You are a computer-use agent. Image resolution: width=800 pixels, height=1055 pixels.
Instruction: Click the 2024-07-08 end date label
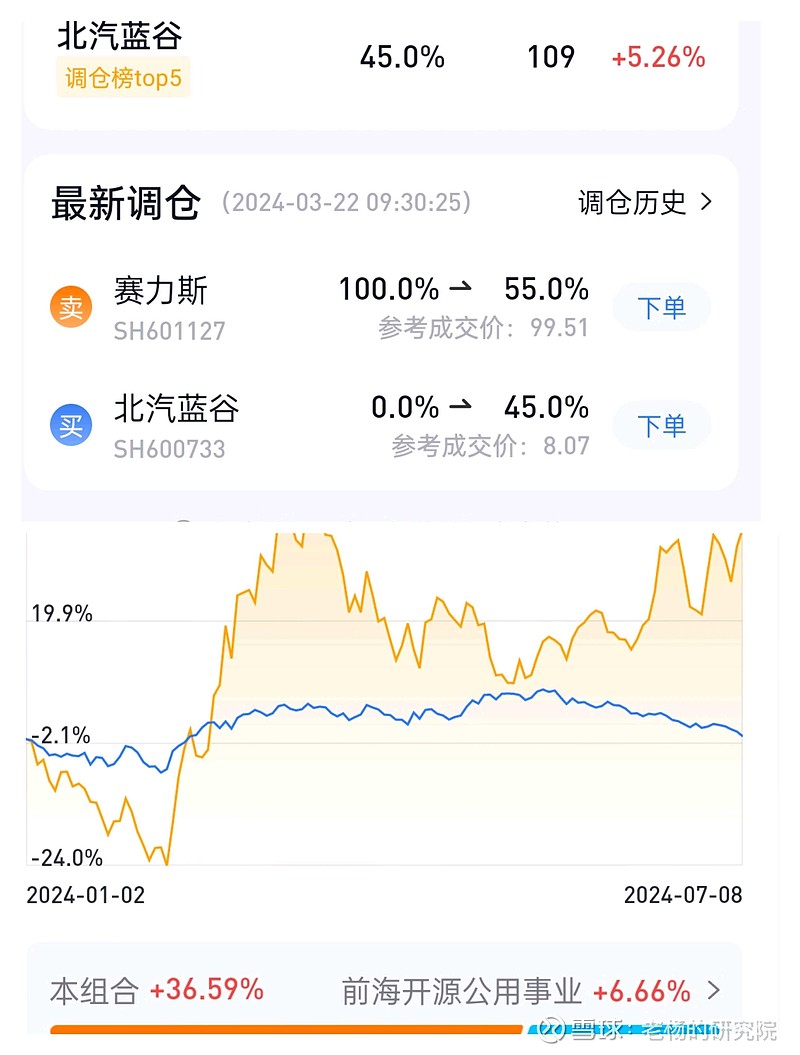click(x=683, y=895)
